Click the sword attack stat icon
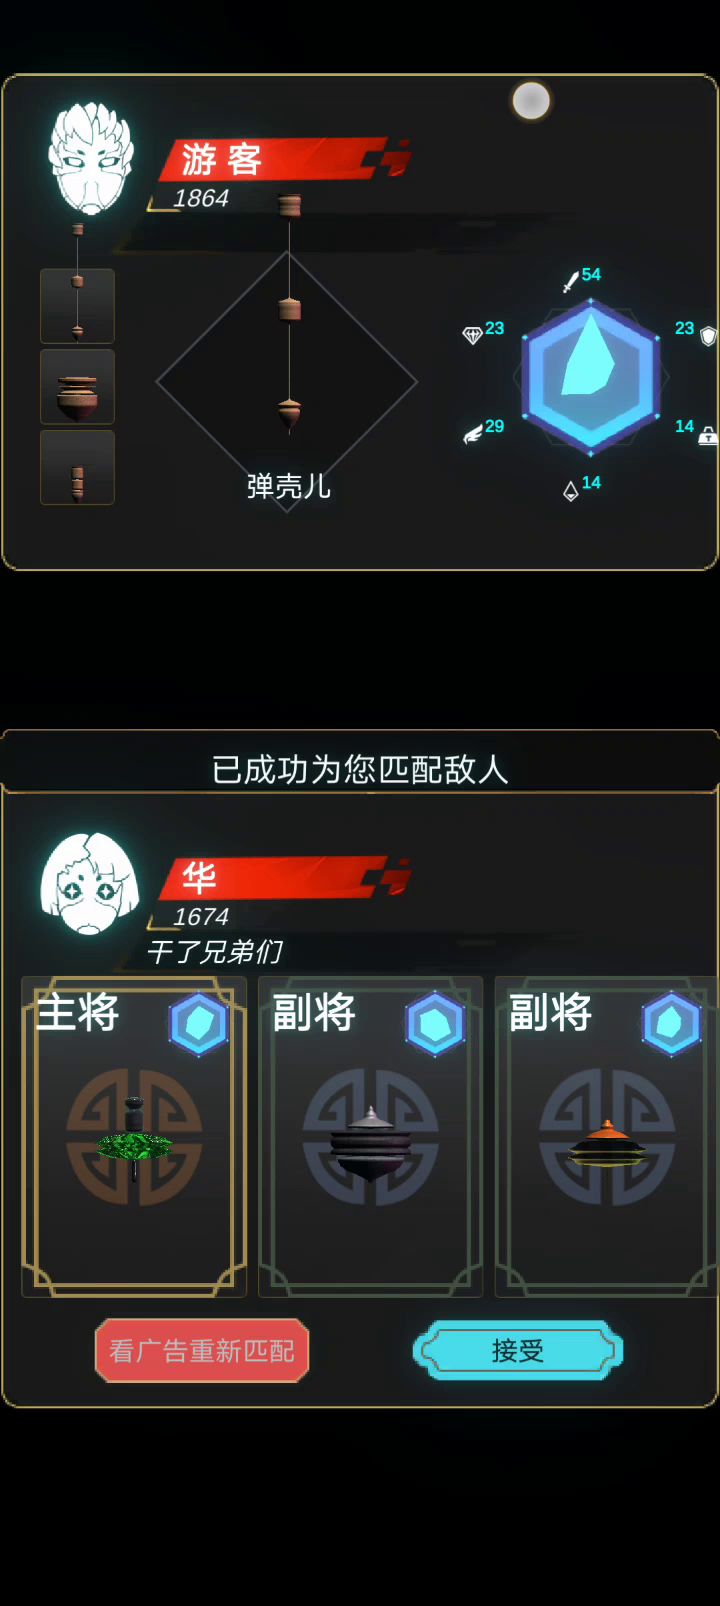Viewport: 720px width, 1606px height. coord(570,282)
